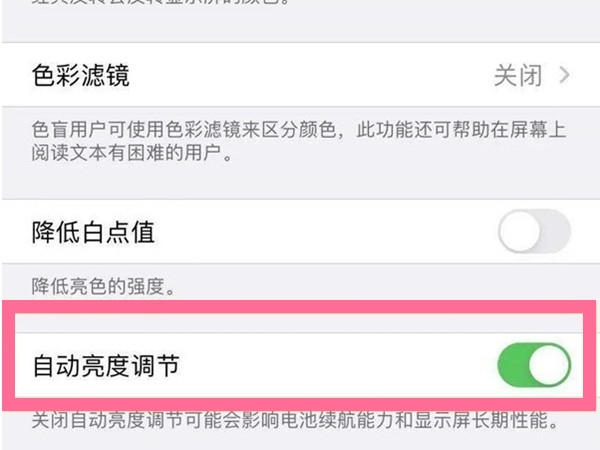Image resolution: width=600 pixels, height=450 pixels.
Task: Click the green track of 自动亮度调节 switch
Action: [x=513, y=367]
